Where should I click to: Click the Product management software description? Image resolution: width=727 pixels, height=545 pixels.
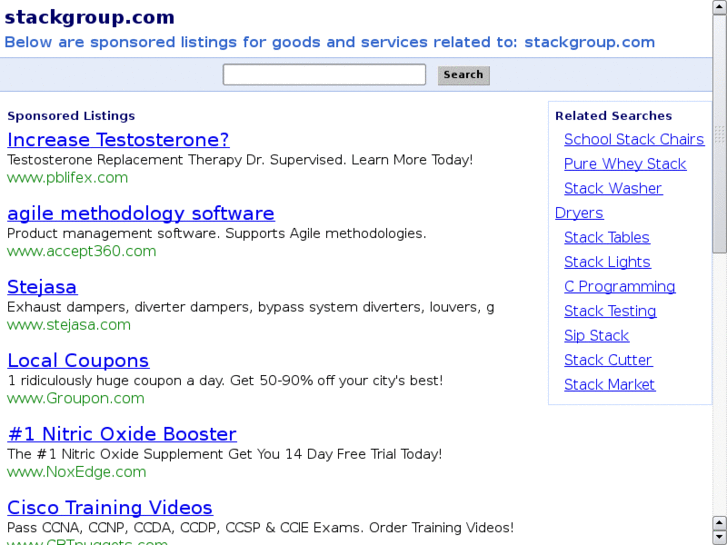217,233
